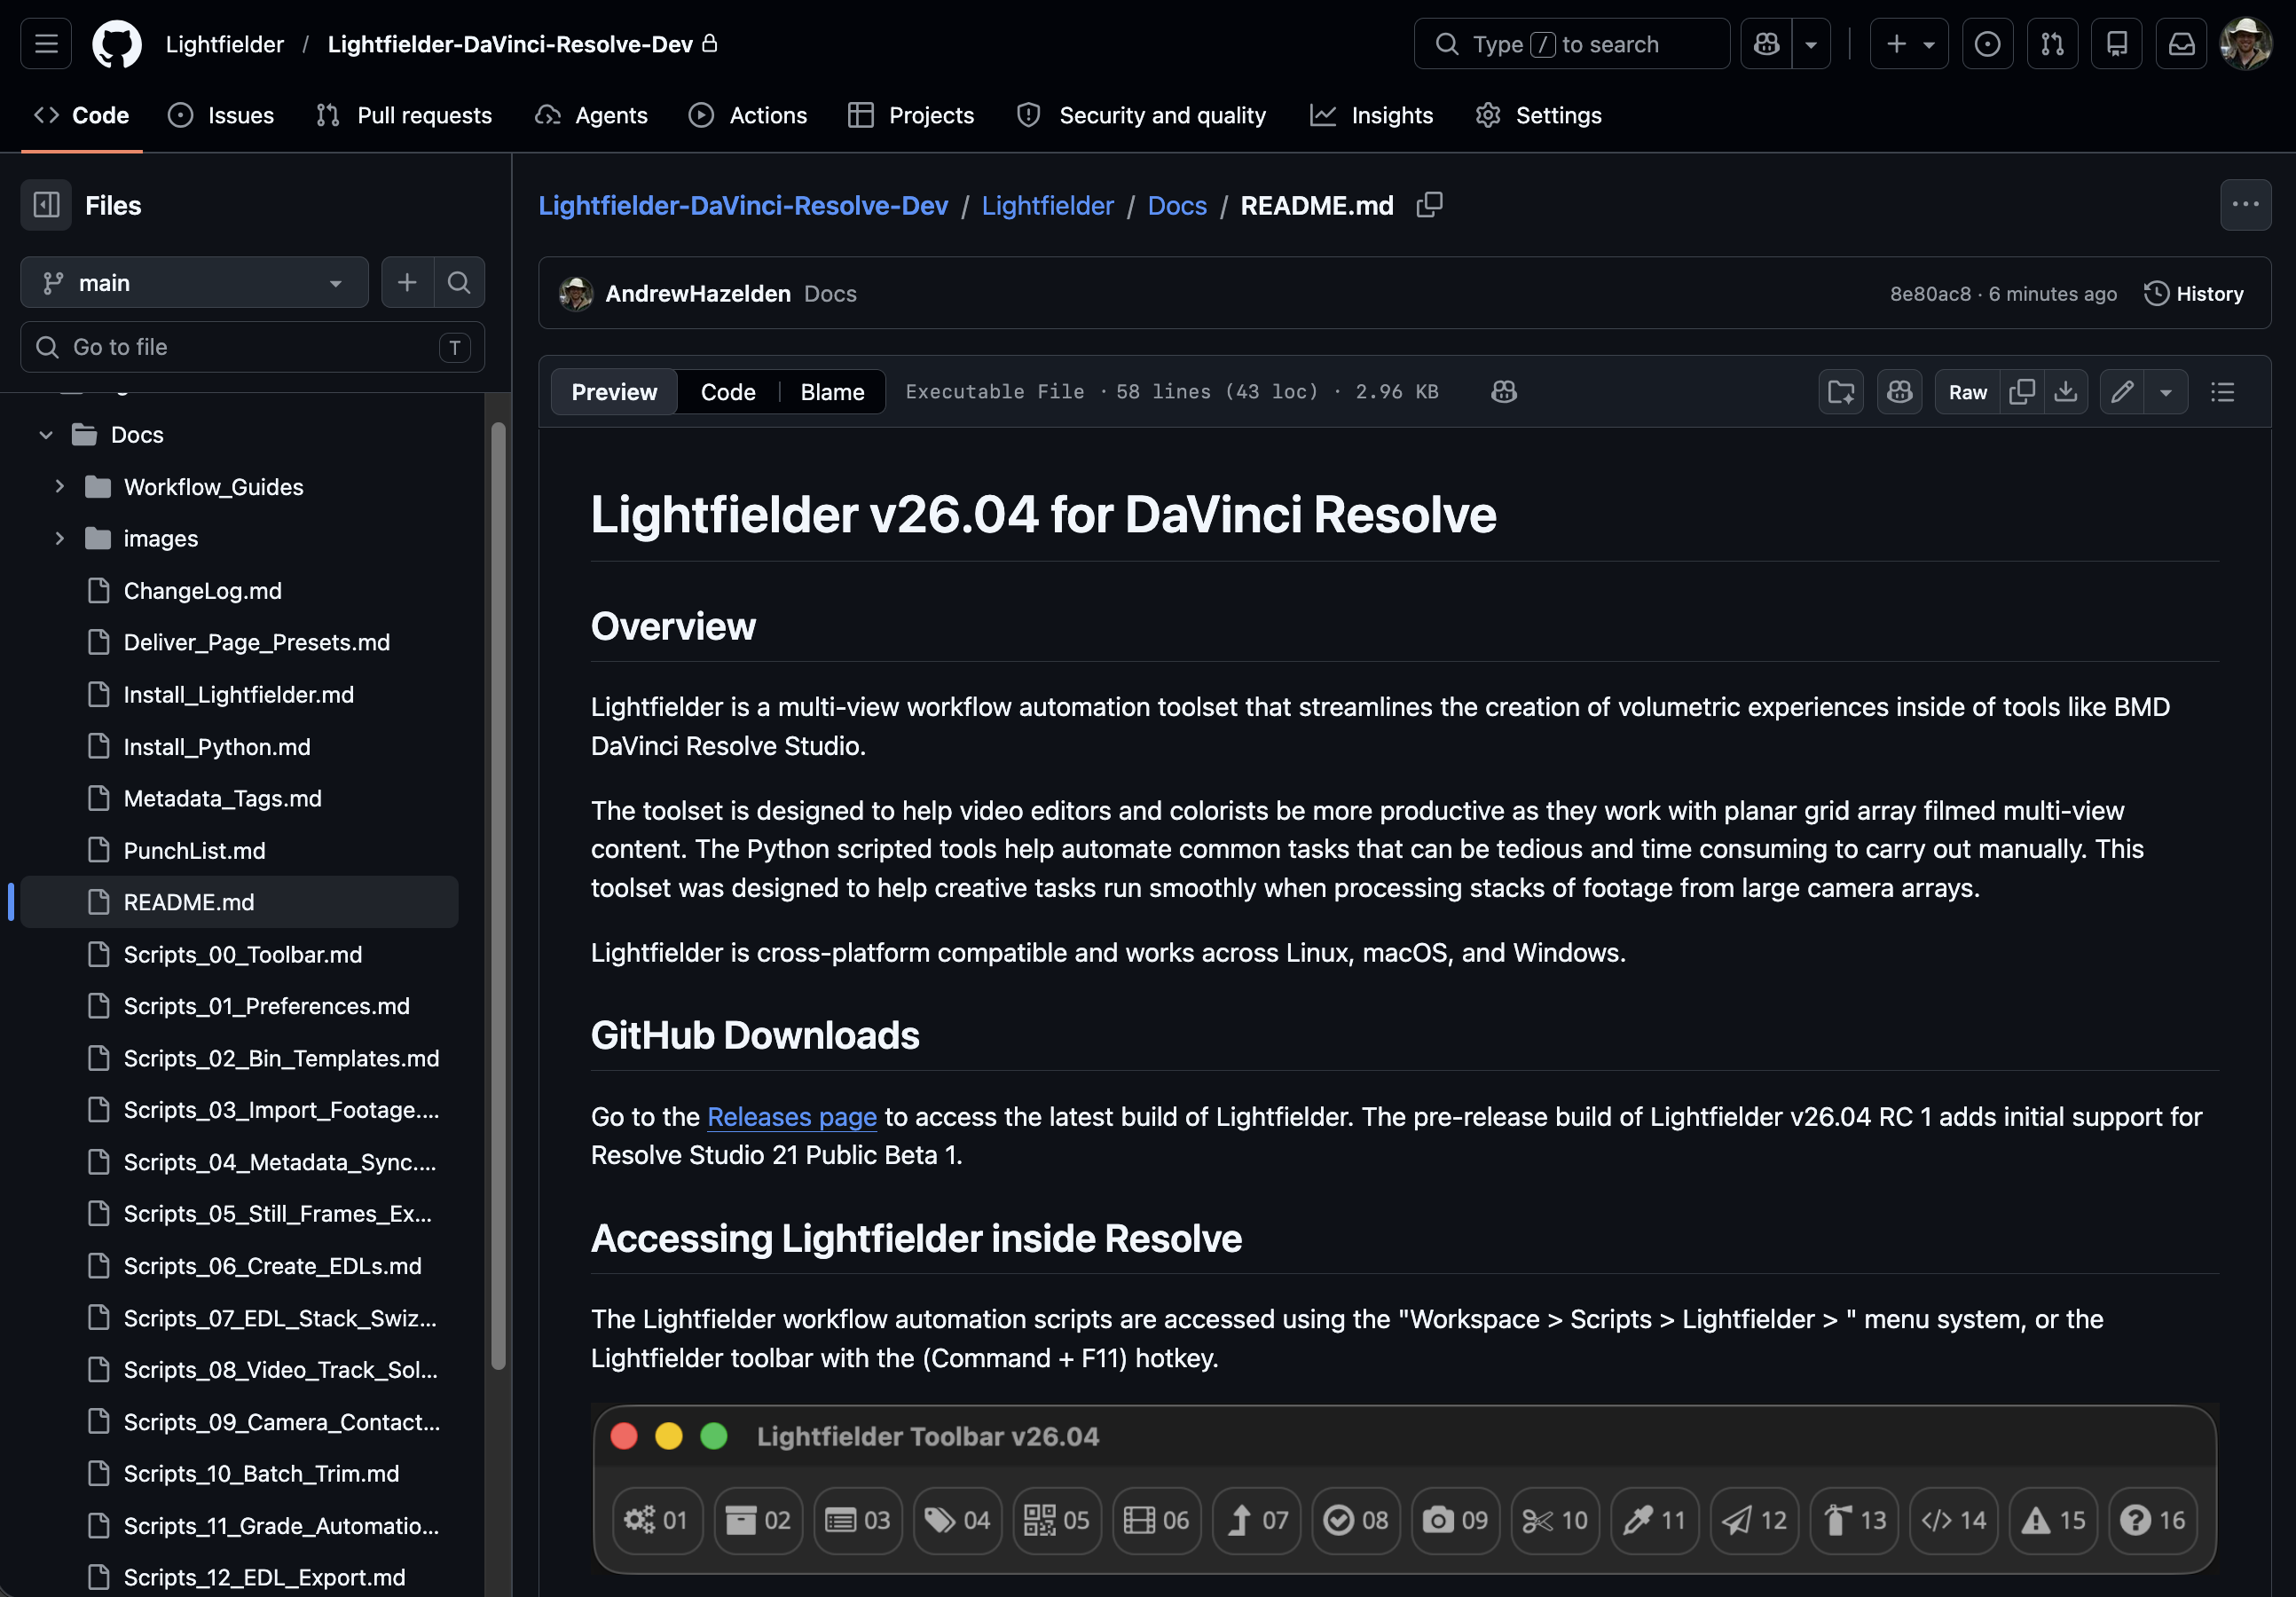Switch to Blame view of file
The image size is (2296, 1597).
832,392
